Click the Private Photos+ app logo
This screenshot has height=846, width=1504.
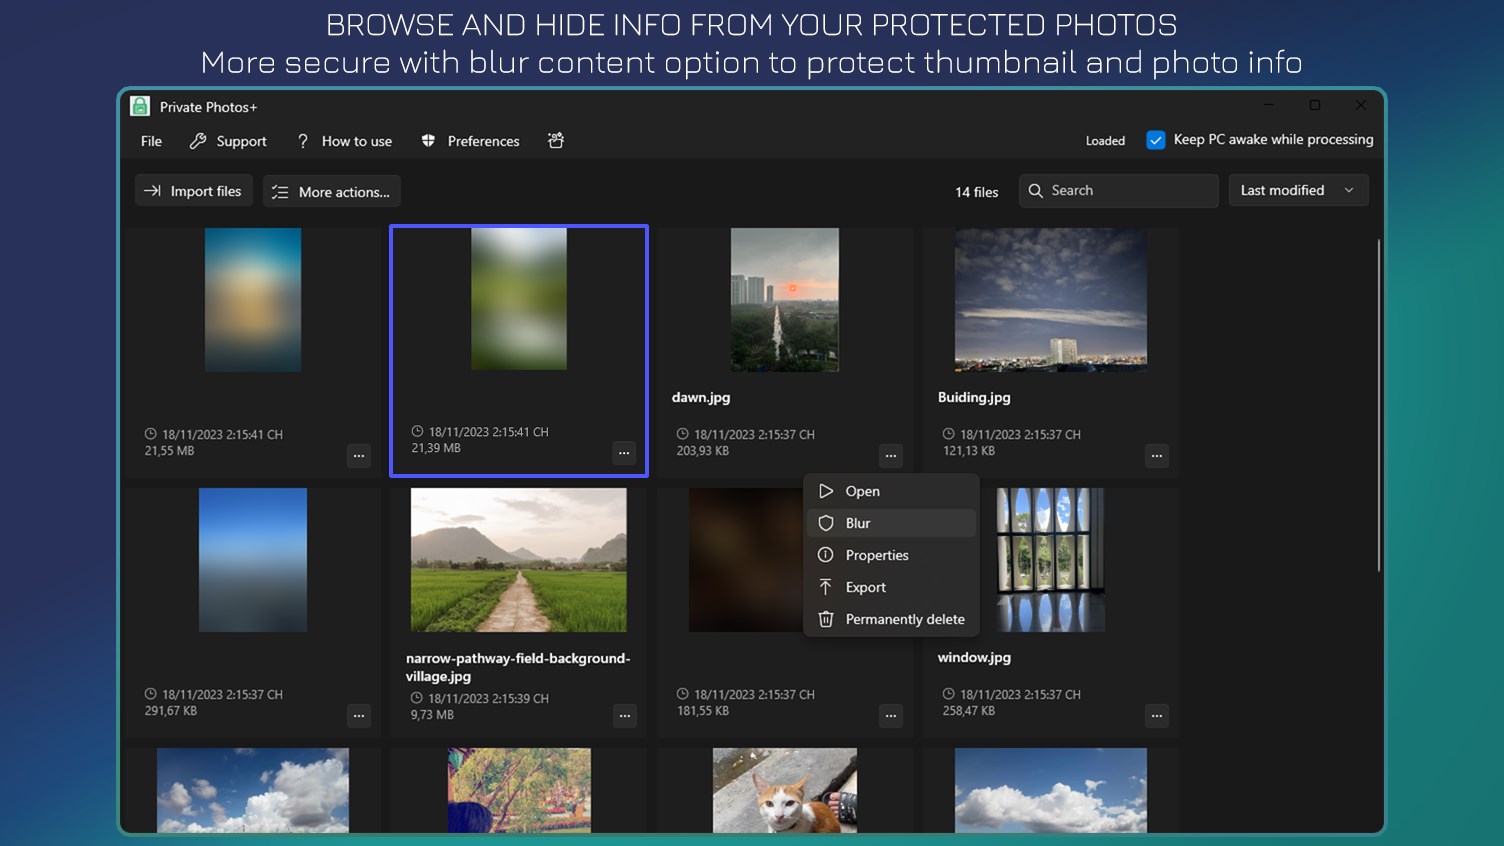[140, 106]
